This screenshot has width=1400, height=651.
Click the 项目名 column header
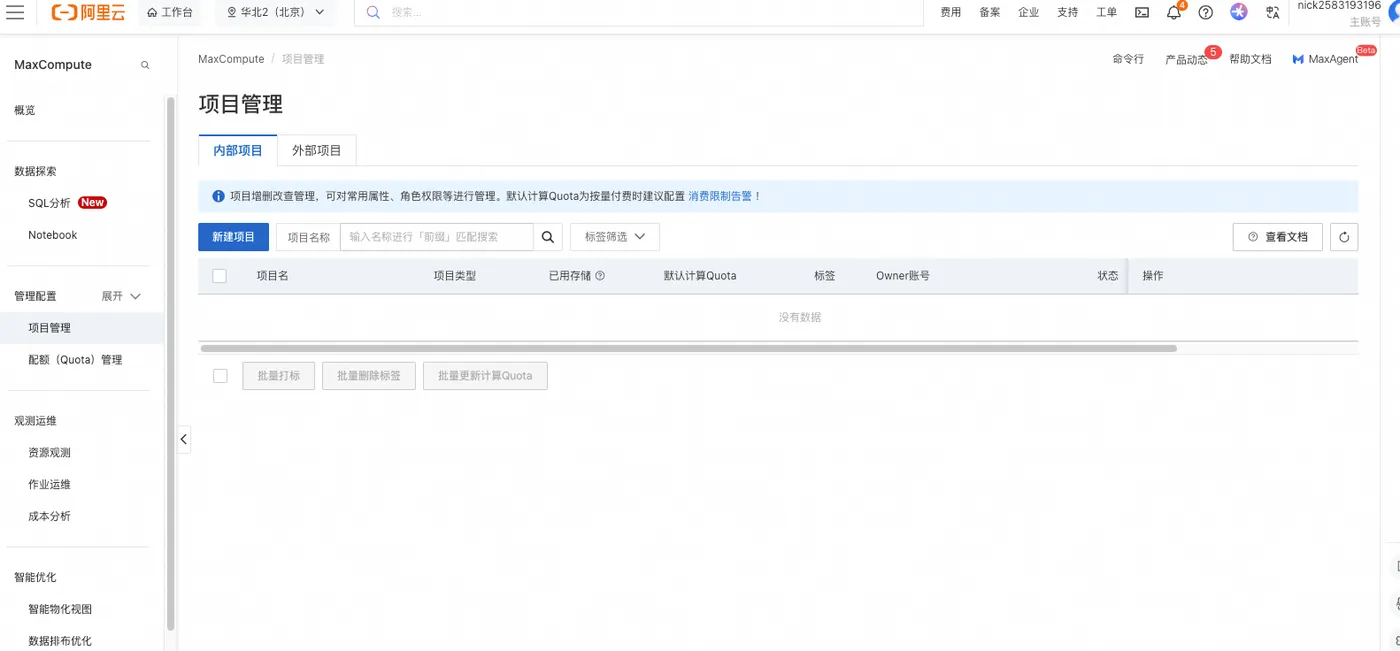coord(273,276)
